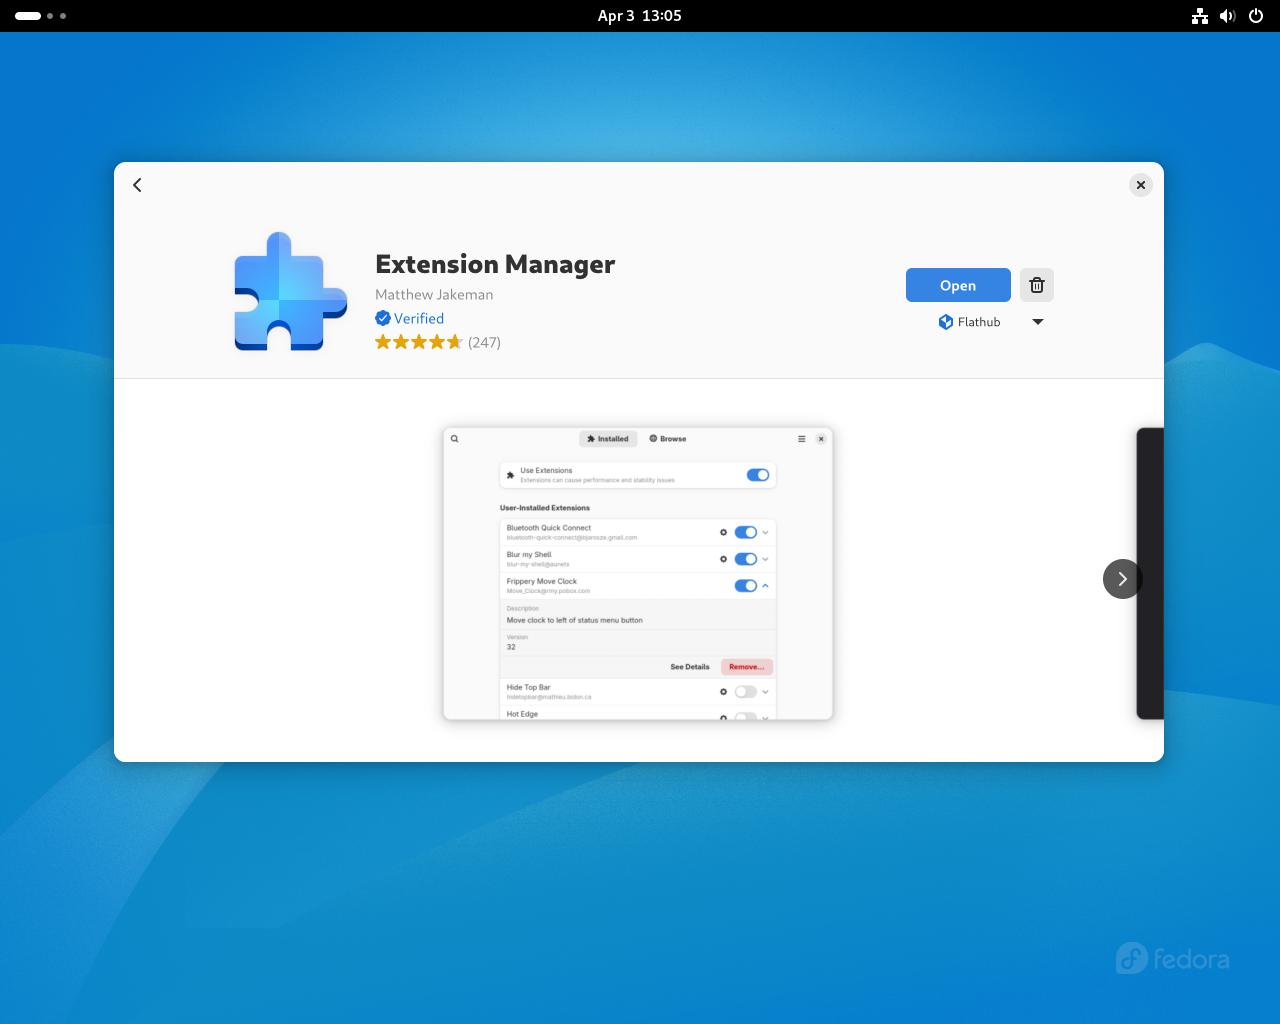The width and height of the screenshot is (1280, 1024).
Task: Click the Verified badge
Action: (x=410, y=318)
